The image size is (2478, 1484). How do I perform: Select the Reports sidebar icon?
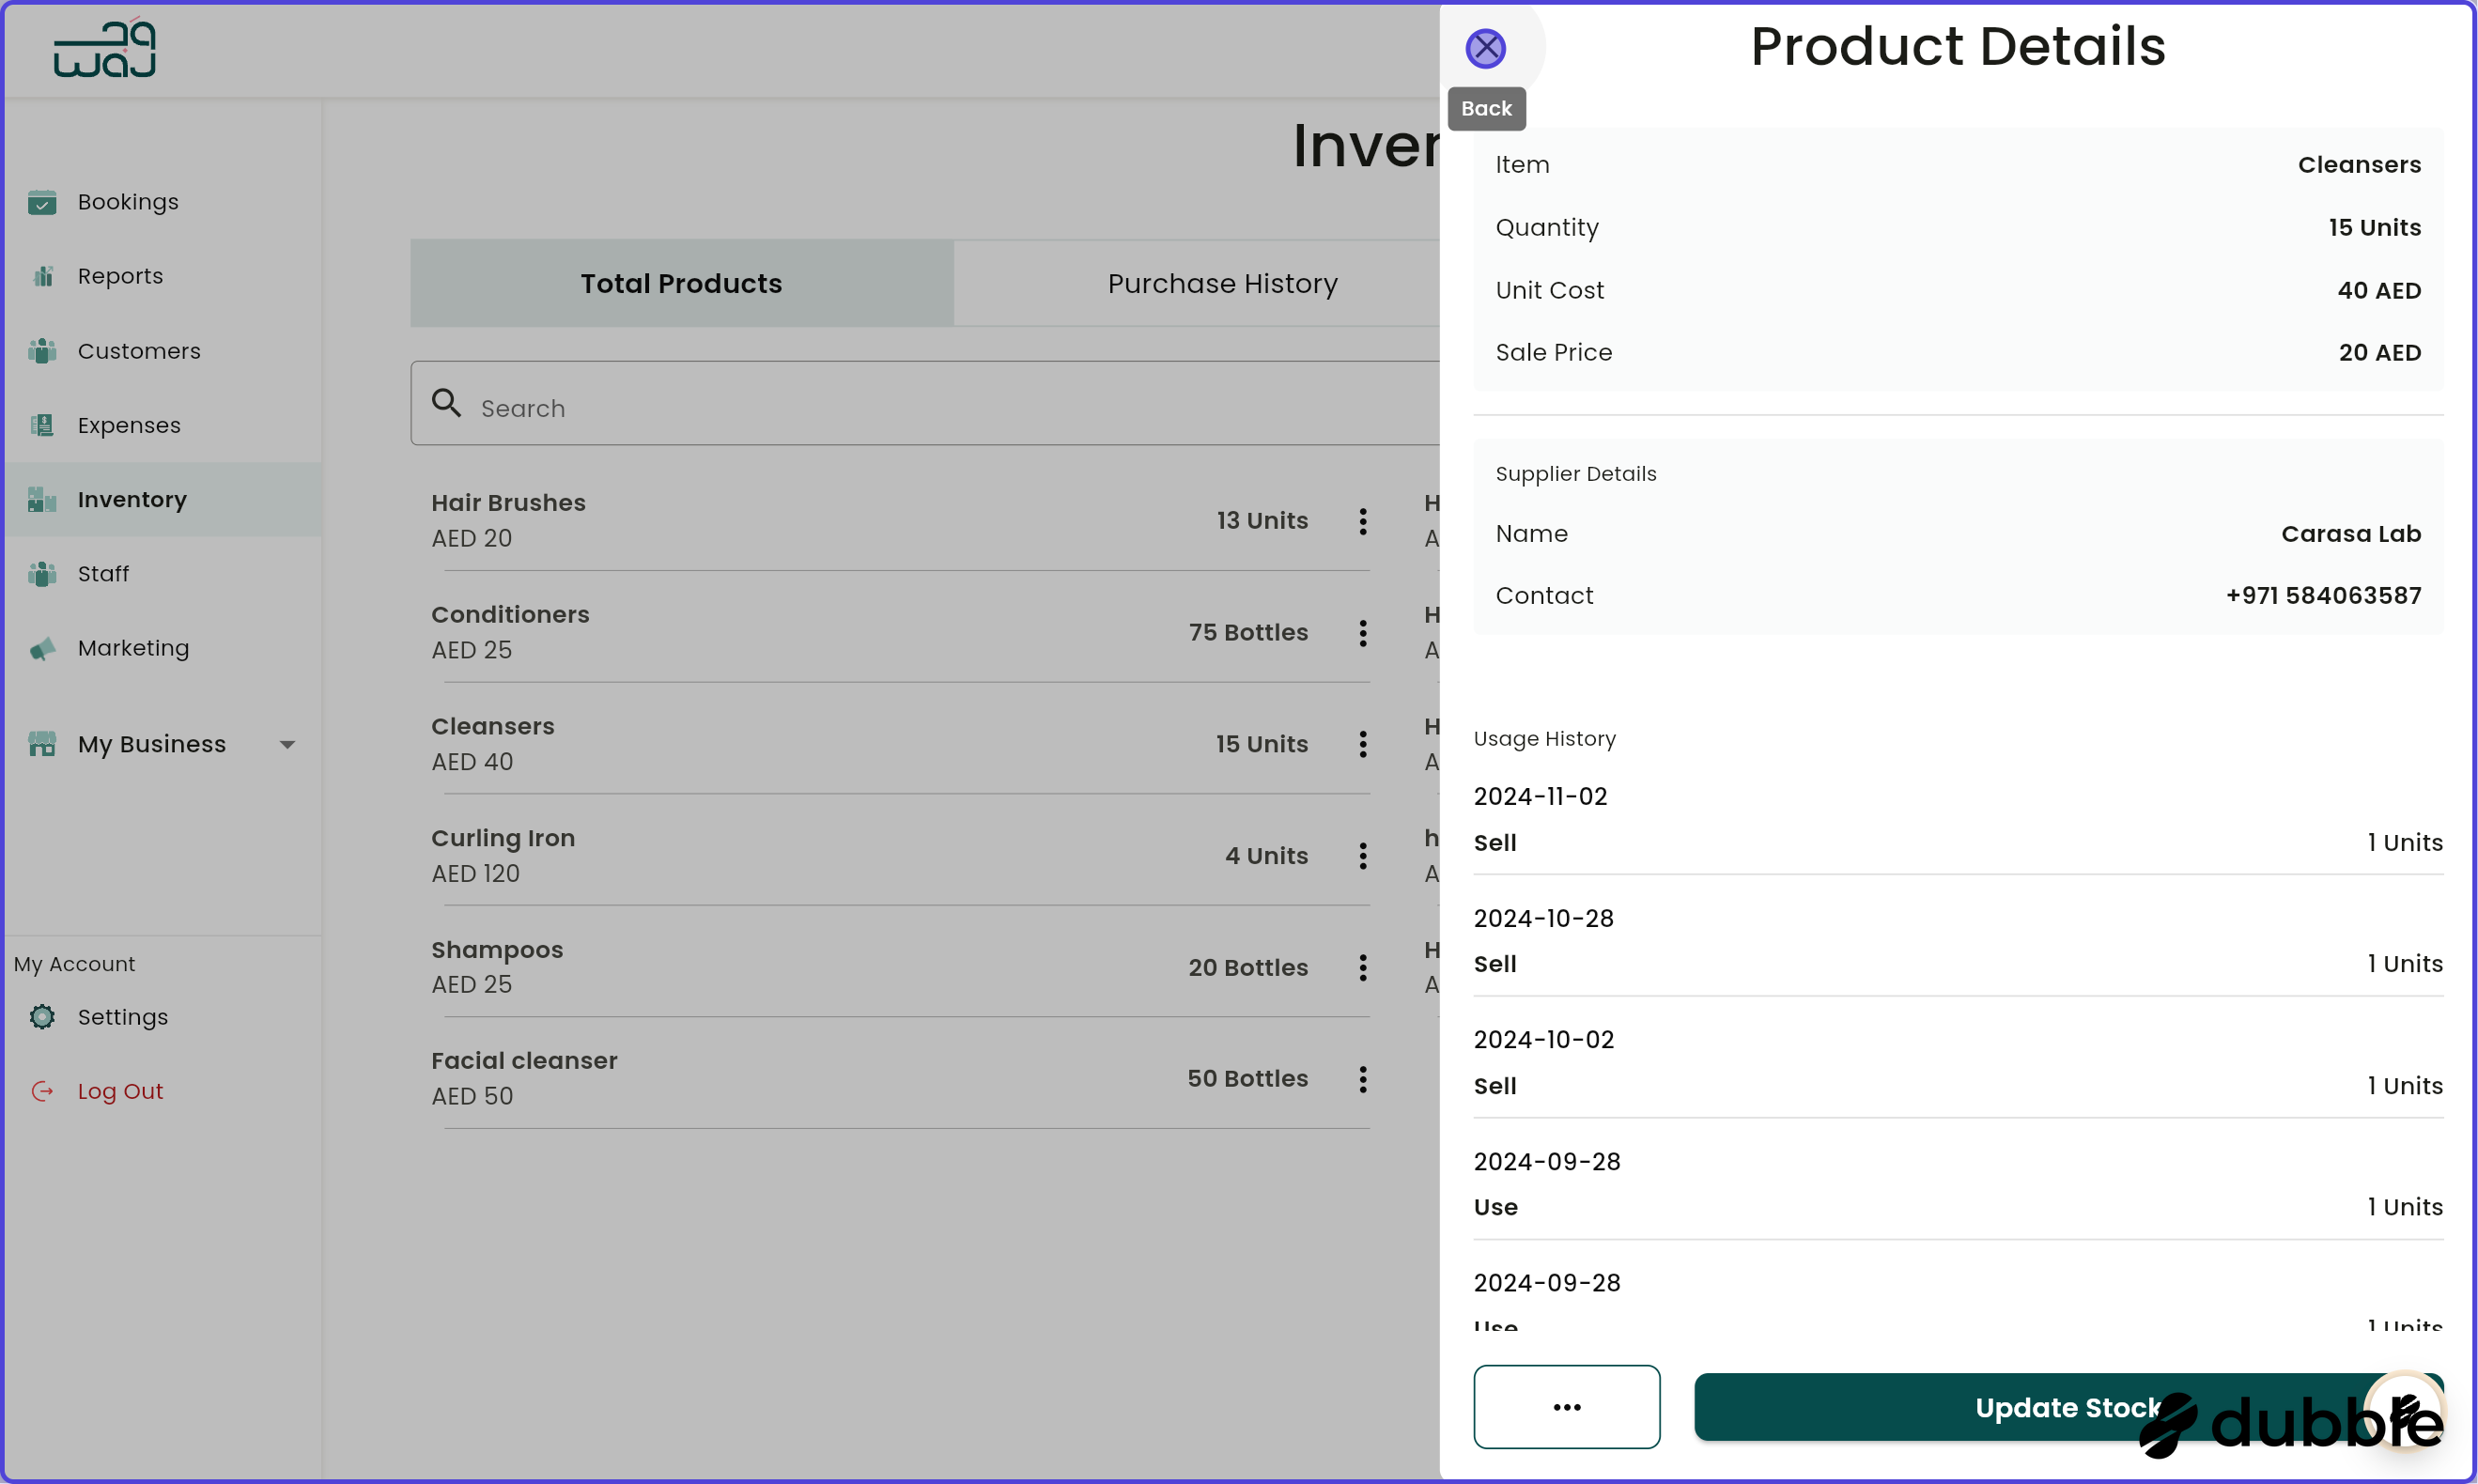[42, 276]
